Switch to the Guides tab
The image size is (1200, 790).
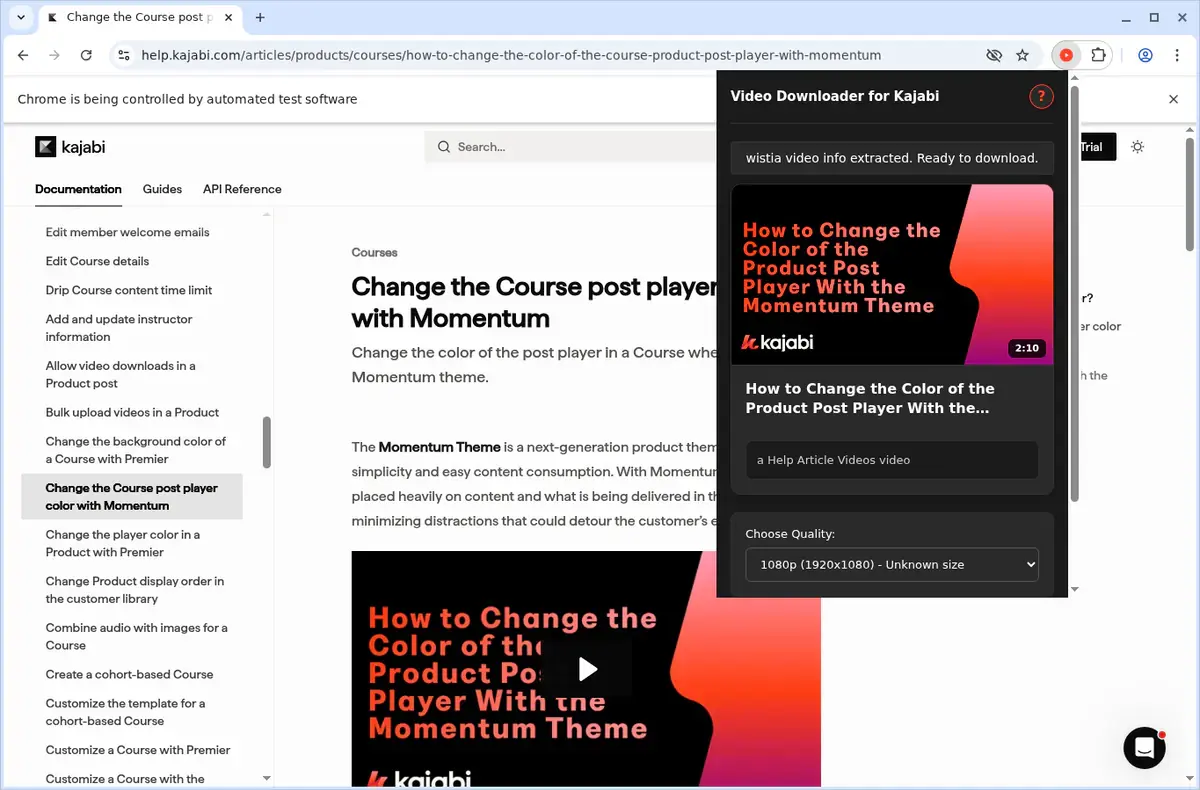pos(162,189)
